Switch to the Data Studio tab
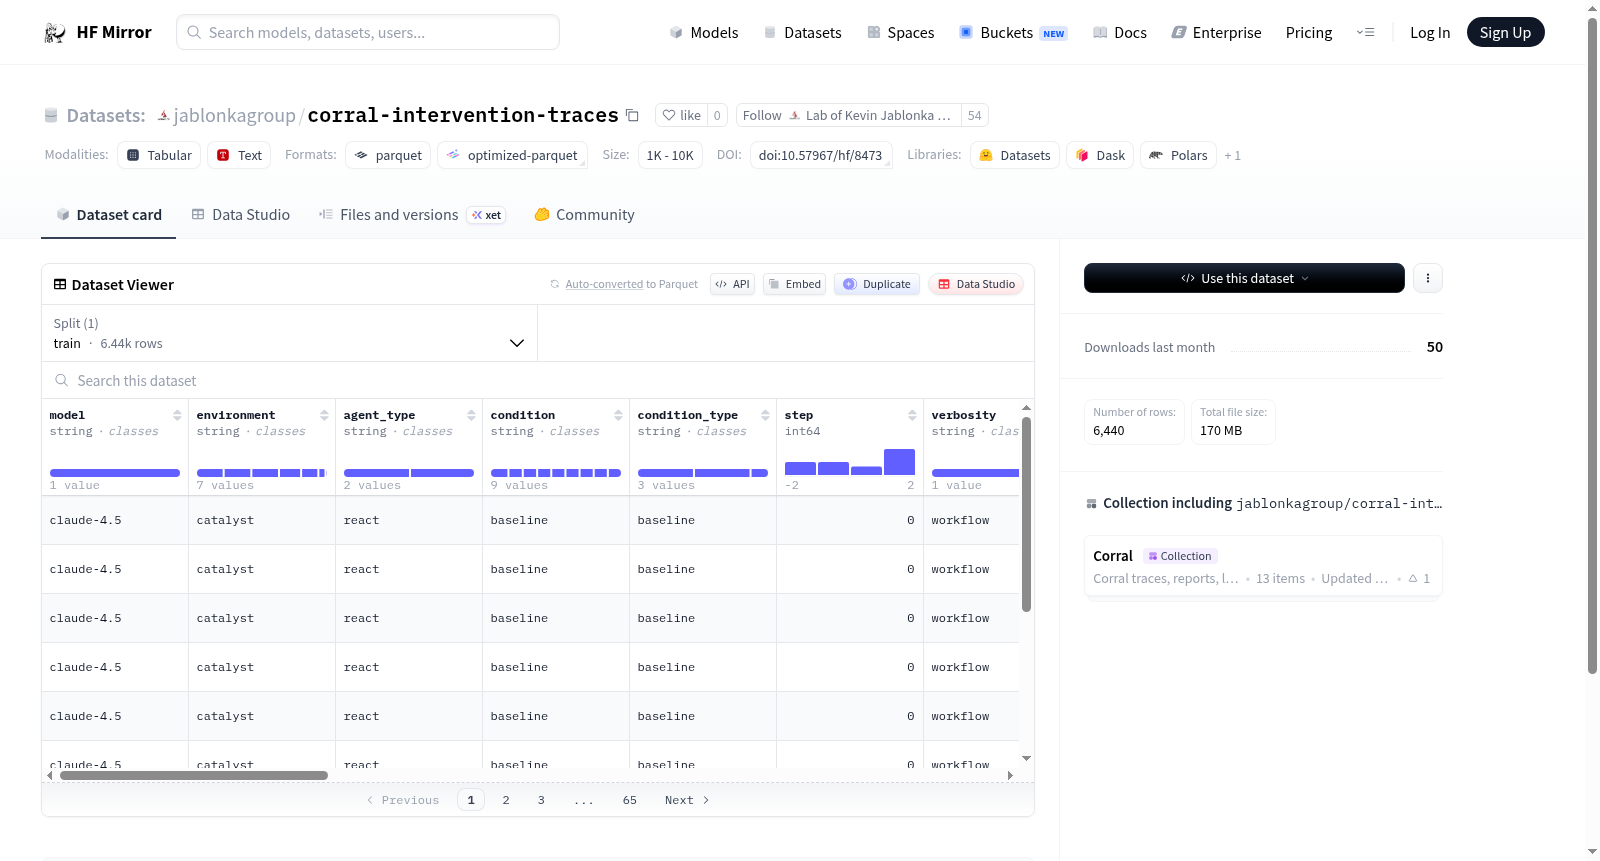Screen dimensions: 1600x861 coord(241,215)
